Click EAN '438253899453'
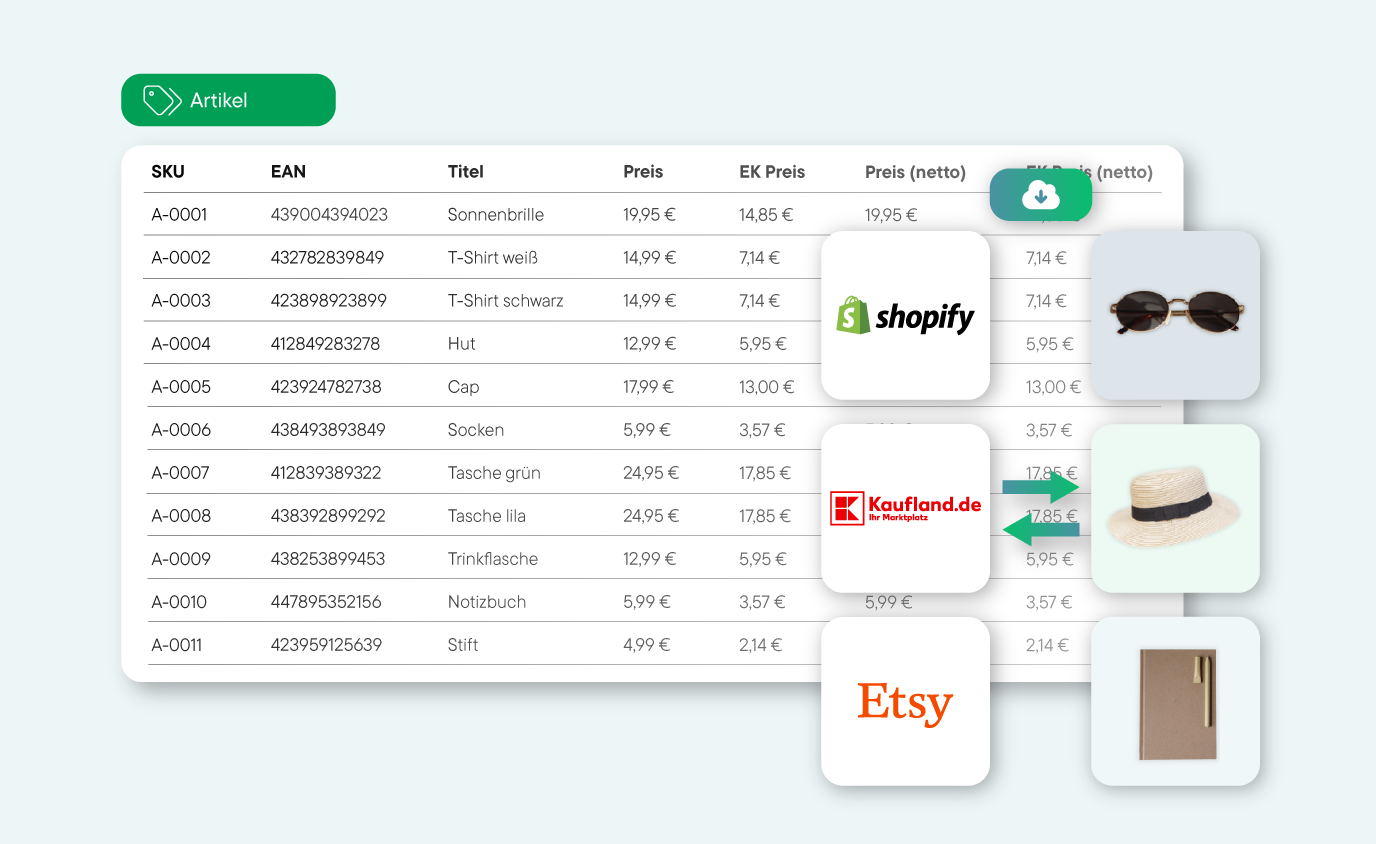Screen dimensions: 1376x844 pos(328,559)
